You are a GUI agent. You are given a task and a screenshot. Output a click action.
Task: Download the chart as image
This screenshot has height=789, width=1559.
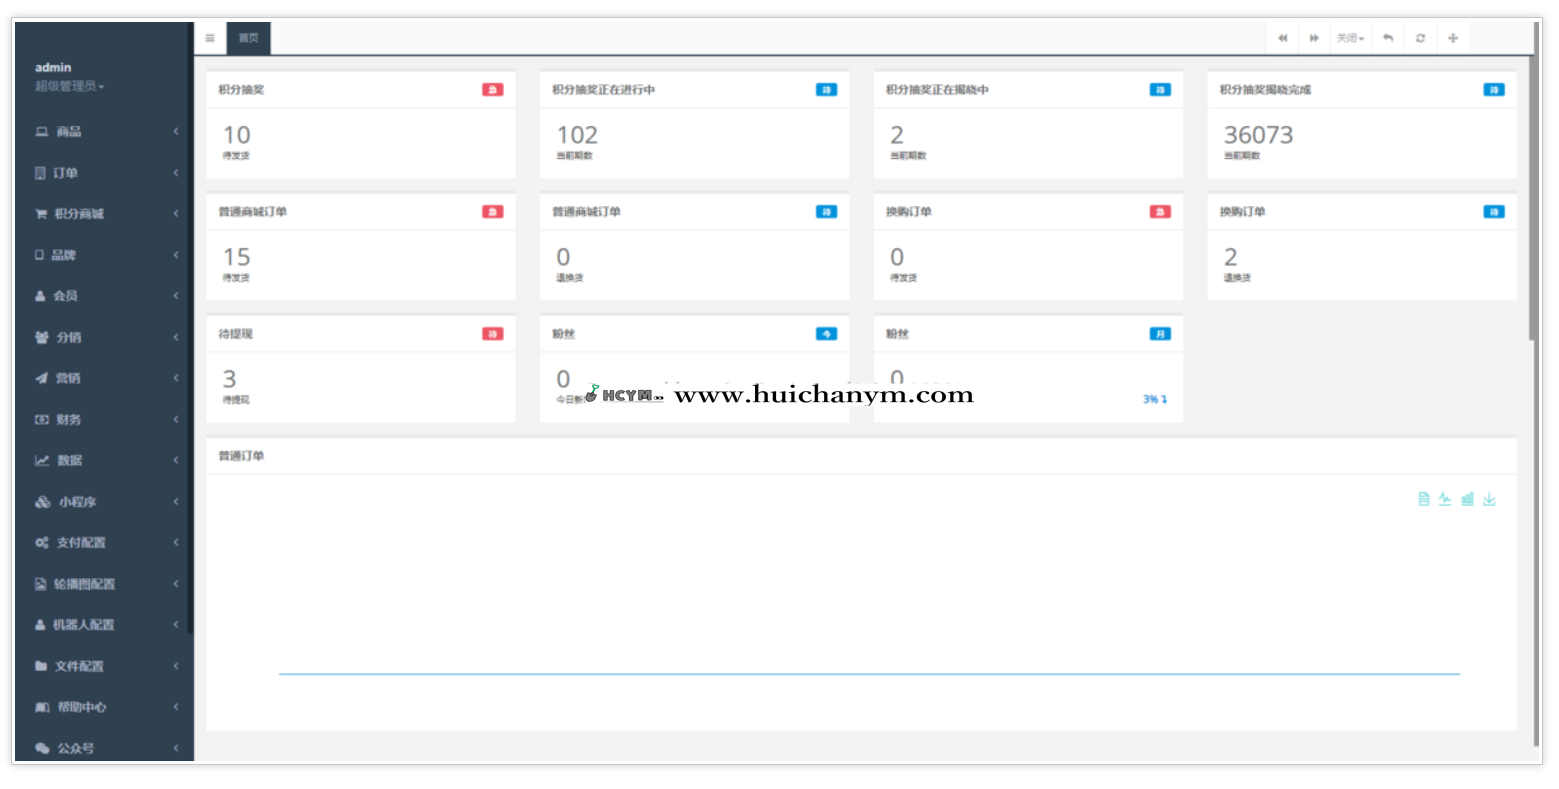[x=1489, y=499]
